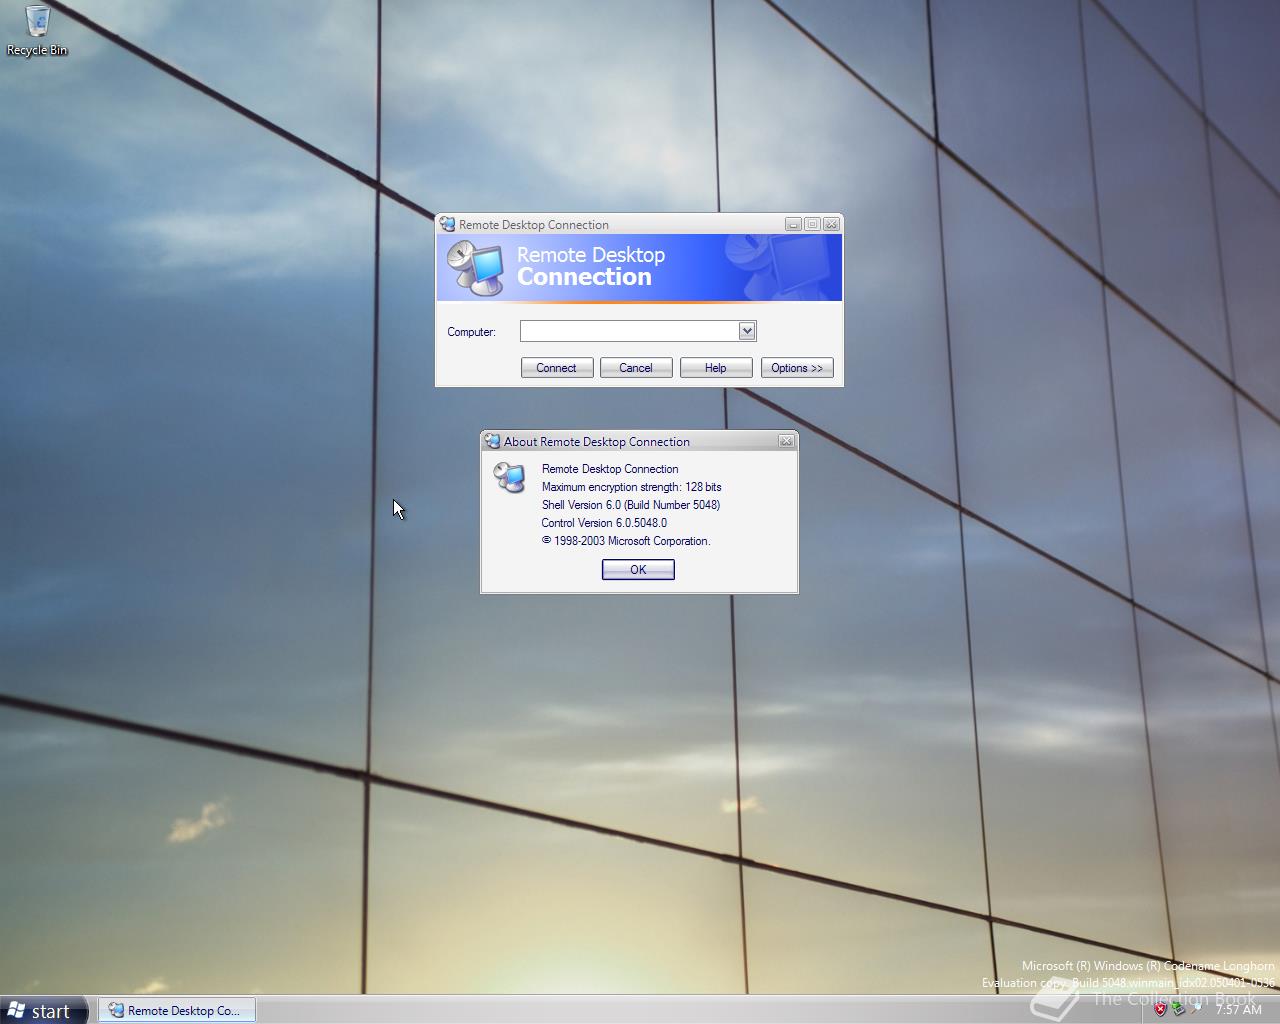
Task: Click the 7:57 AM clock
Action: [x=1239, y=1010]
